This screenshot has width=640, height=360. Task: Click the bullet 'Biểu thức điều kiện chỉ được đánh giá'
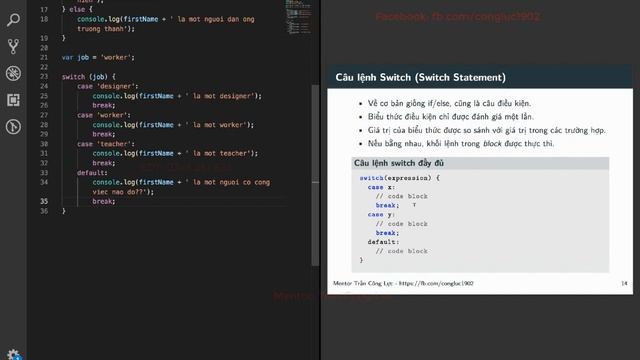click(x=451, y=117)
